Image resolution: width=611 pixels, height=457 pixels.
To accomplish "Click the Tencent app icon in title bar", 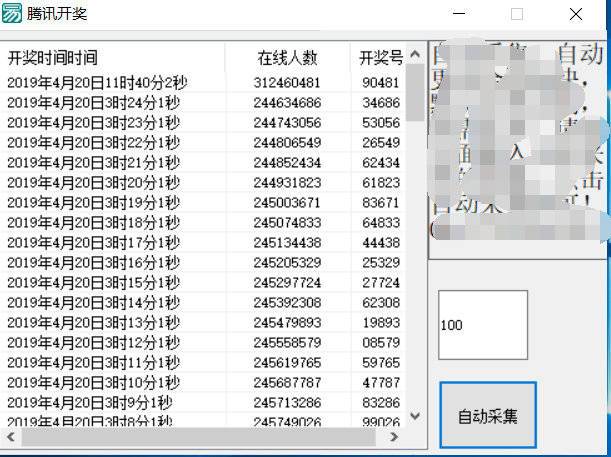I will coord(13,14).
